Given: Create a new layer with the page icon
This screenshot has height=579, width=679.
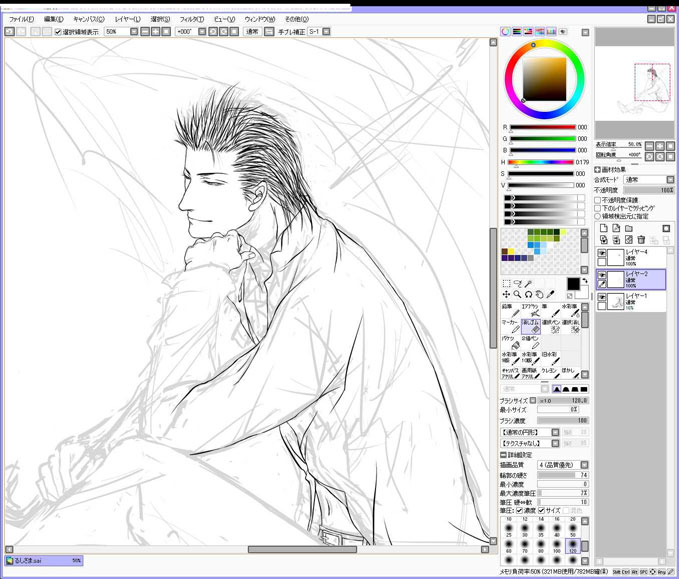Looking at the screenshot, I should pos(603,228).
